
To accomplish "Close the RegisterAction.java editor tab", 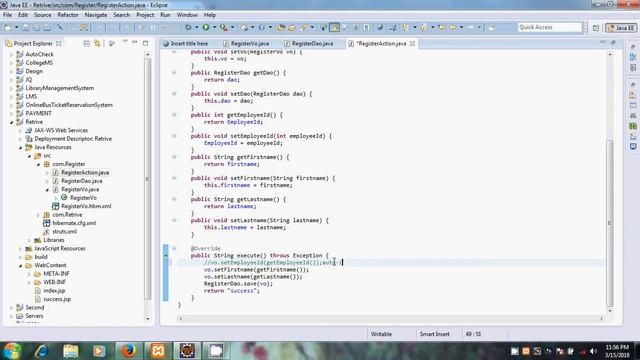I will point(412,43).
